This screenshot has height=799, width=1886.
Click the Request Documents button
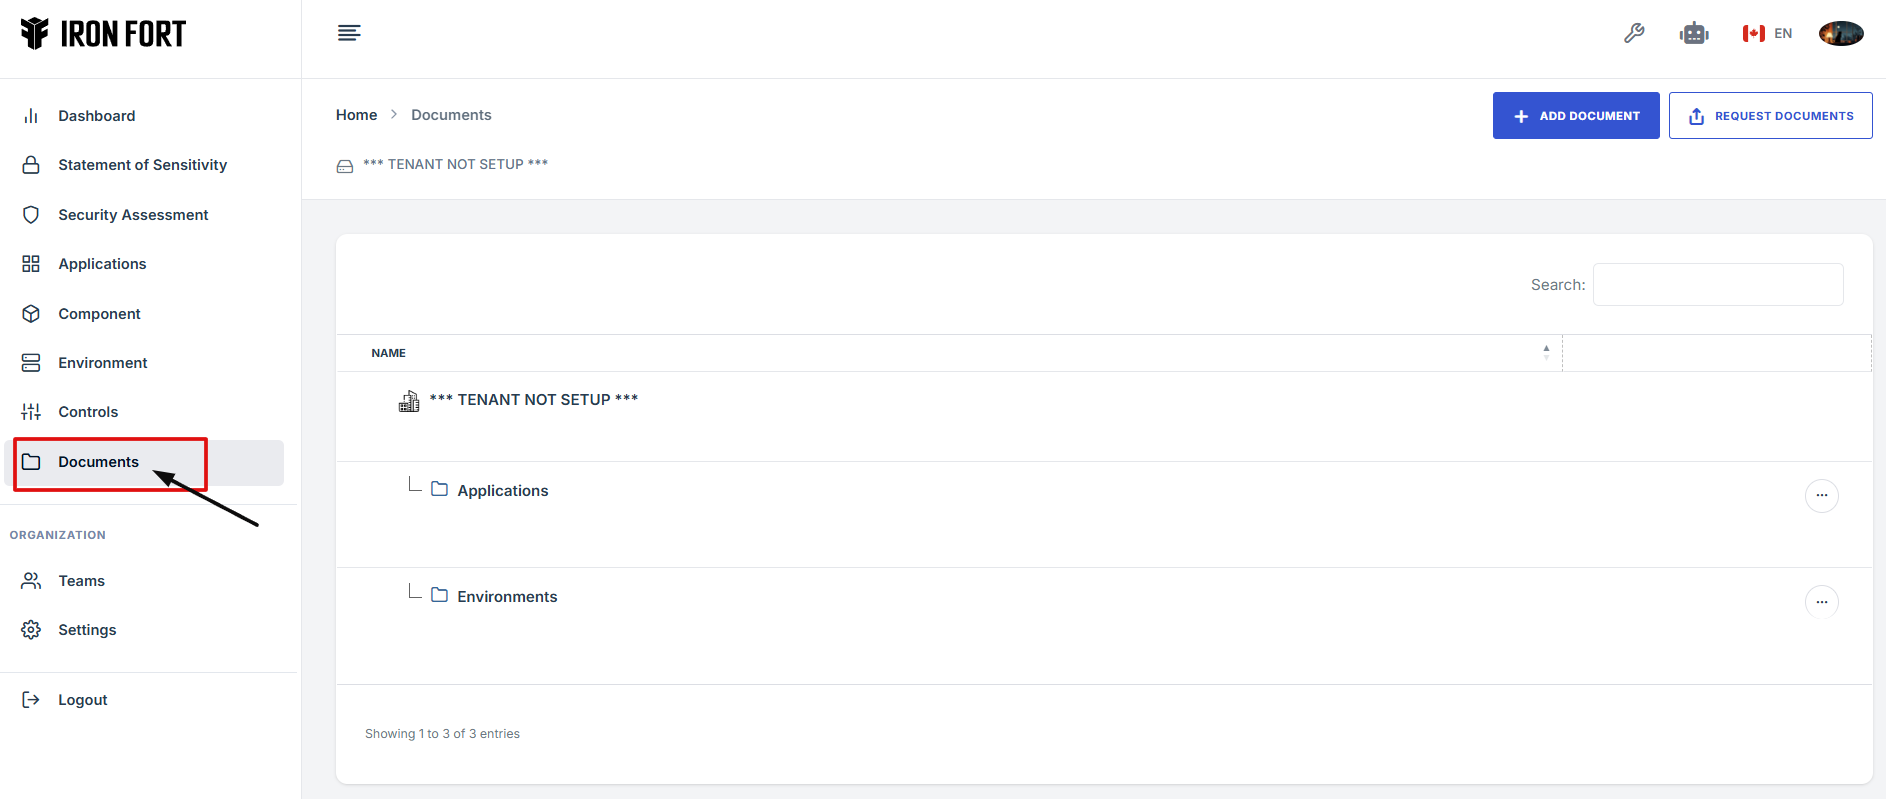tap(1770, 116)
